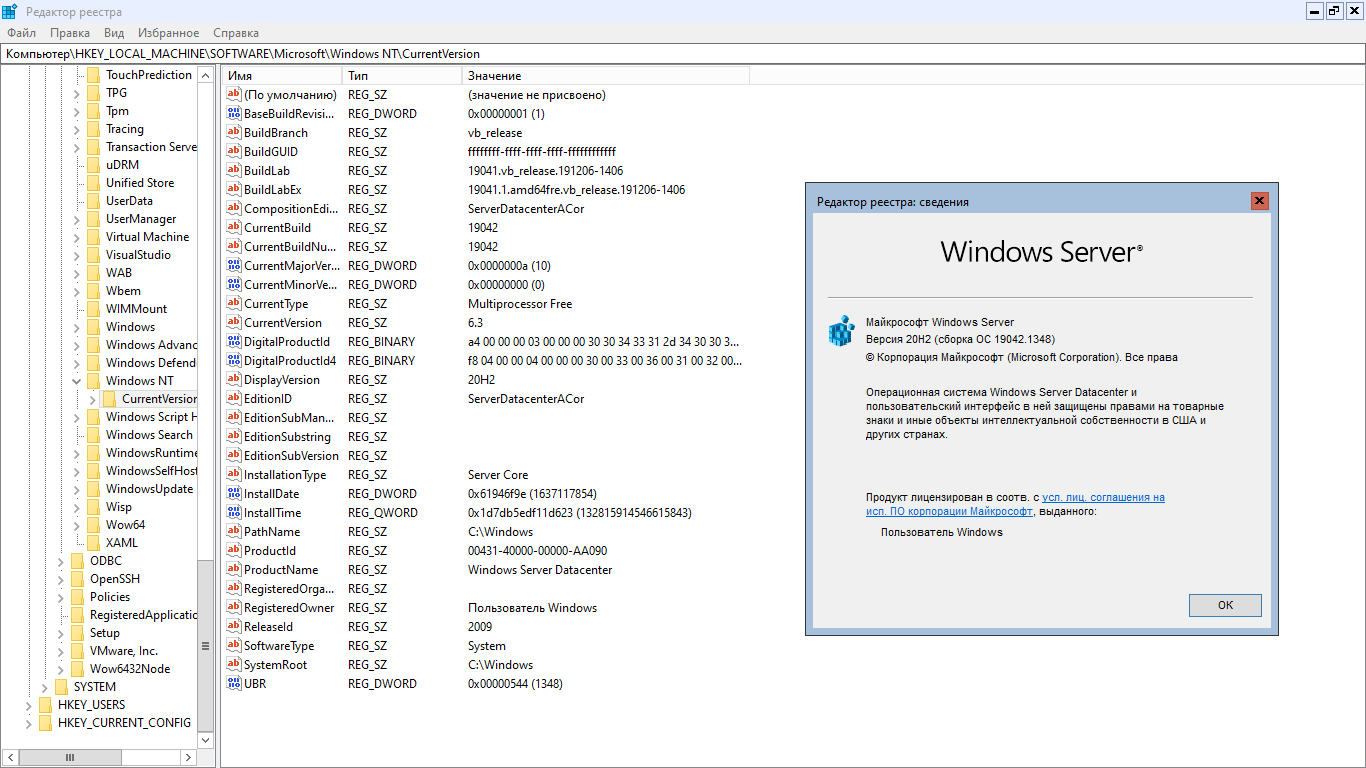Open the Избранное menu
This screenshot has height=768, width=1366.
tap(168, 33)
